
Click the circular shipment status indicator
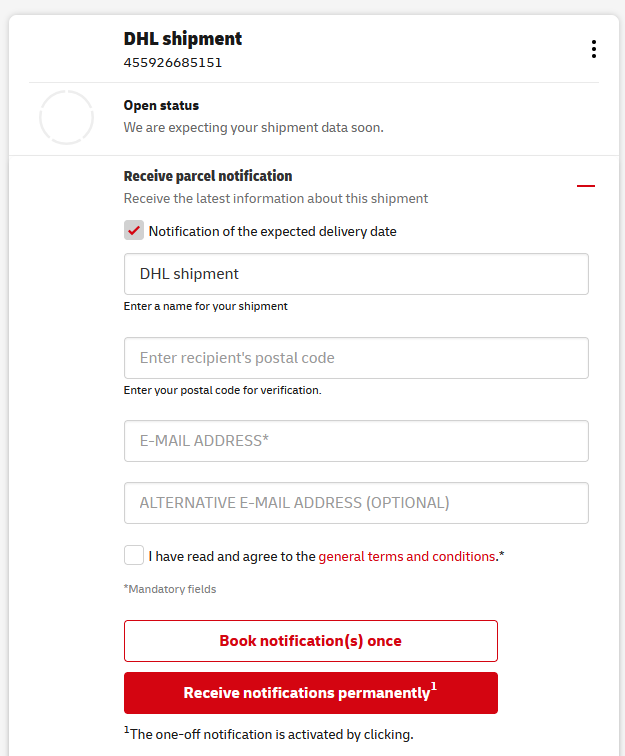(66, 117)
